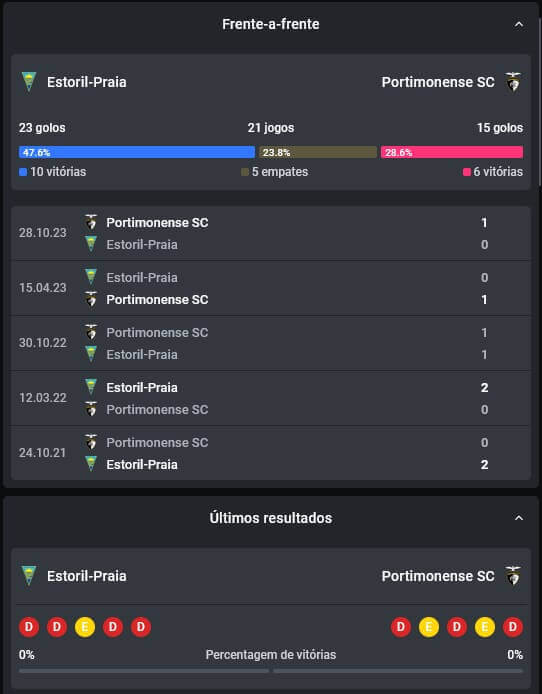Click Estoril-Praia's first red D badge

click(29, 627)
